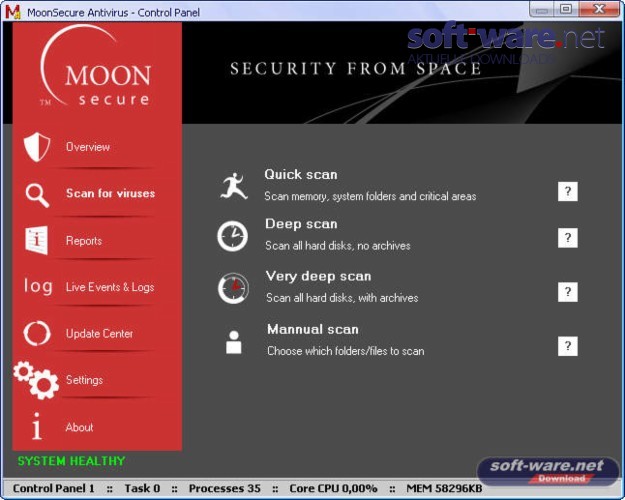Click the About 'i' icon

pos(37,426)
